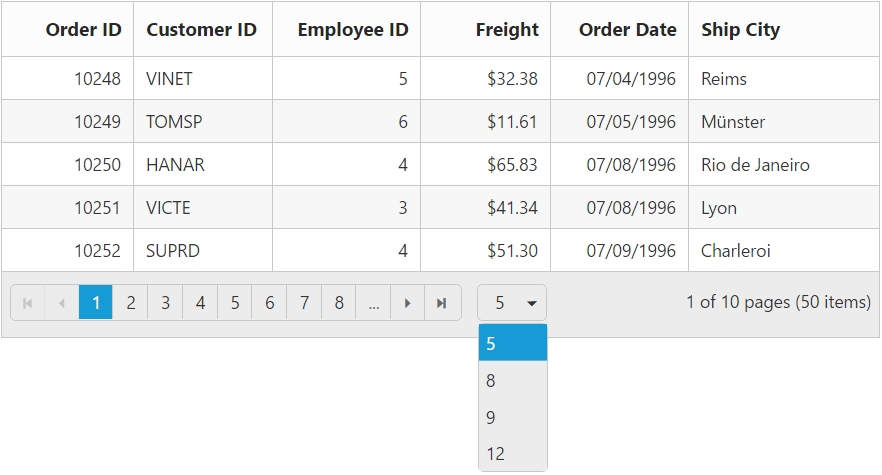Click the Employee ID column header
The image size is (882, 475).
[x=352, y=30]
